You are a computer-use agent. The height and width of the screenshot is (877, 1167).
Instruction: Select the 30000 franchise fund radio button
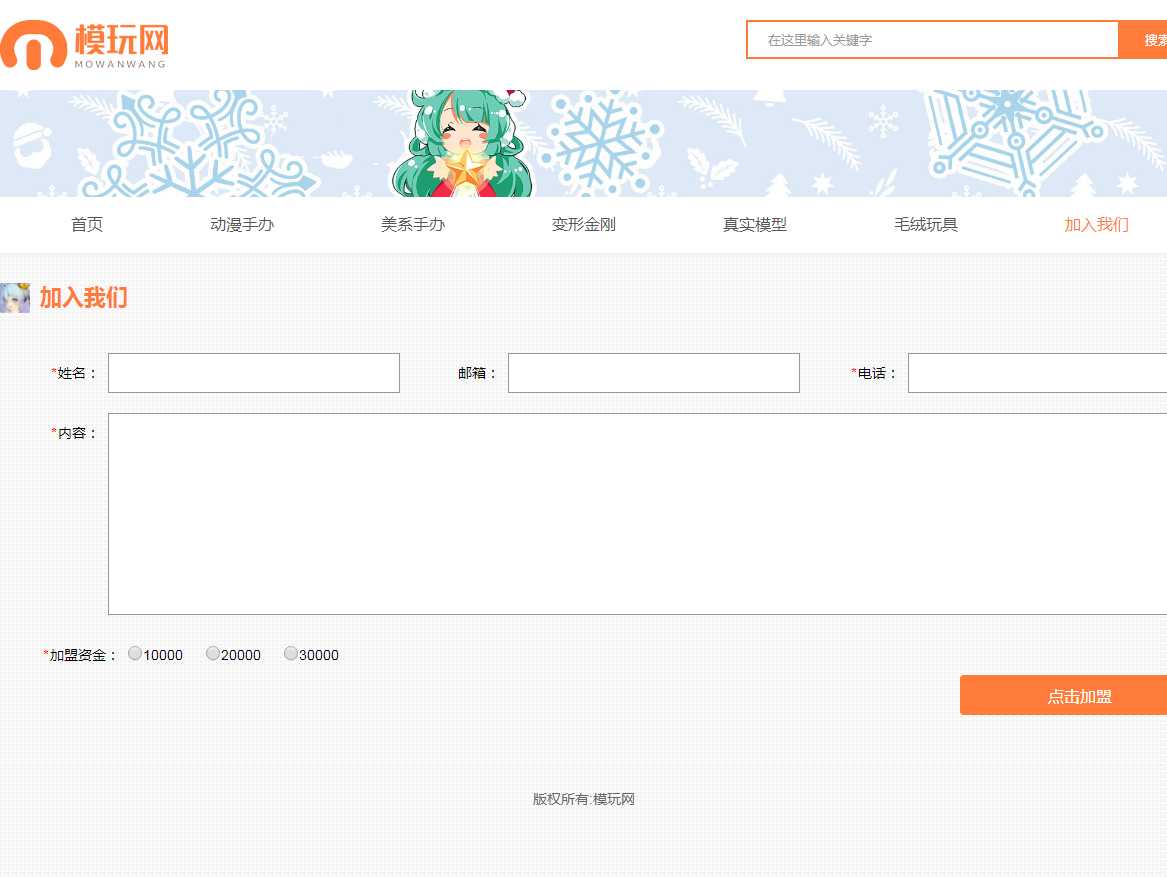[x=291, y=654]
